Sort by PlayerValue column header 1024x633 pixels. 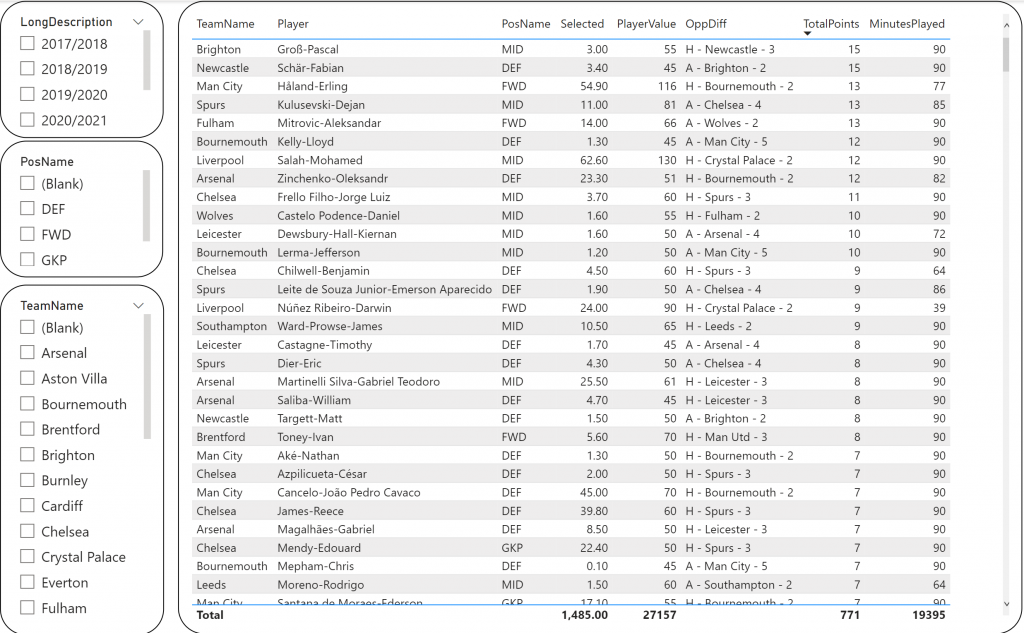click(646, 24)
